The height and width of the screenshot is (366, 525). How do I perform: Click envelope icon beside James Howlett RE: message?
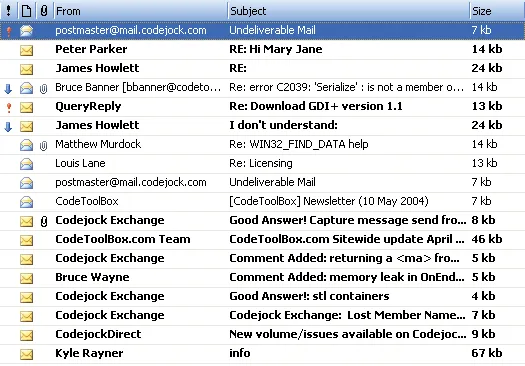point(26,69)
